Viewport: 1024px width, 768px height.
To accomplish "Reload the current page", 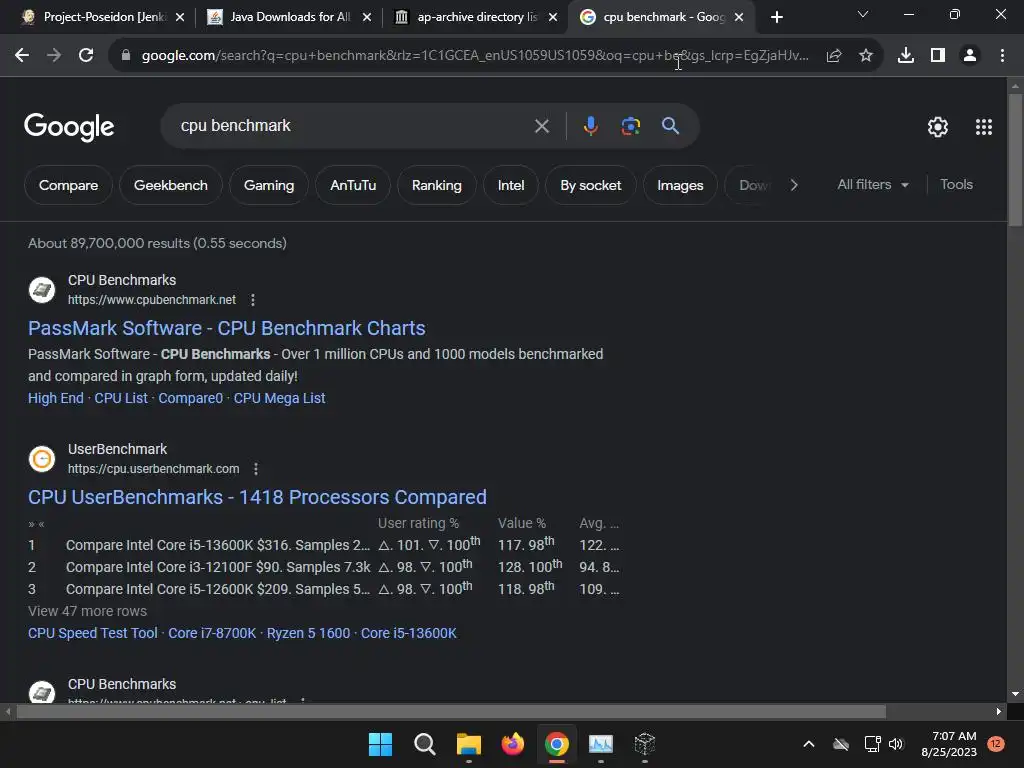I will (86, 56).
